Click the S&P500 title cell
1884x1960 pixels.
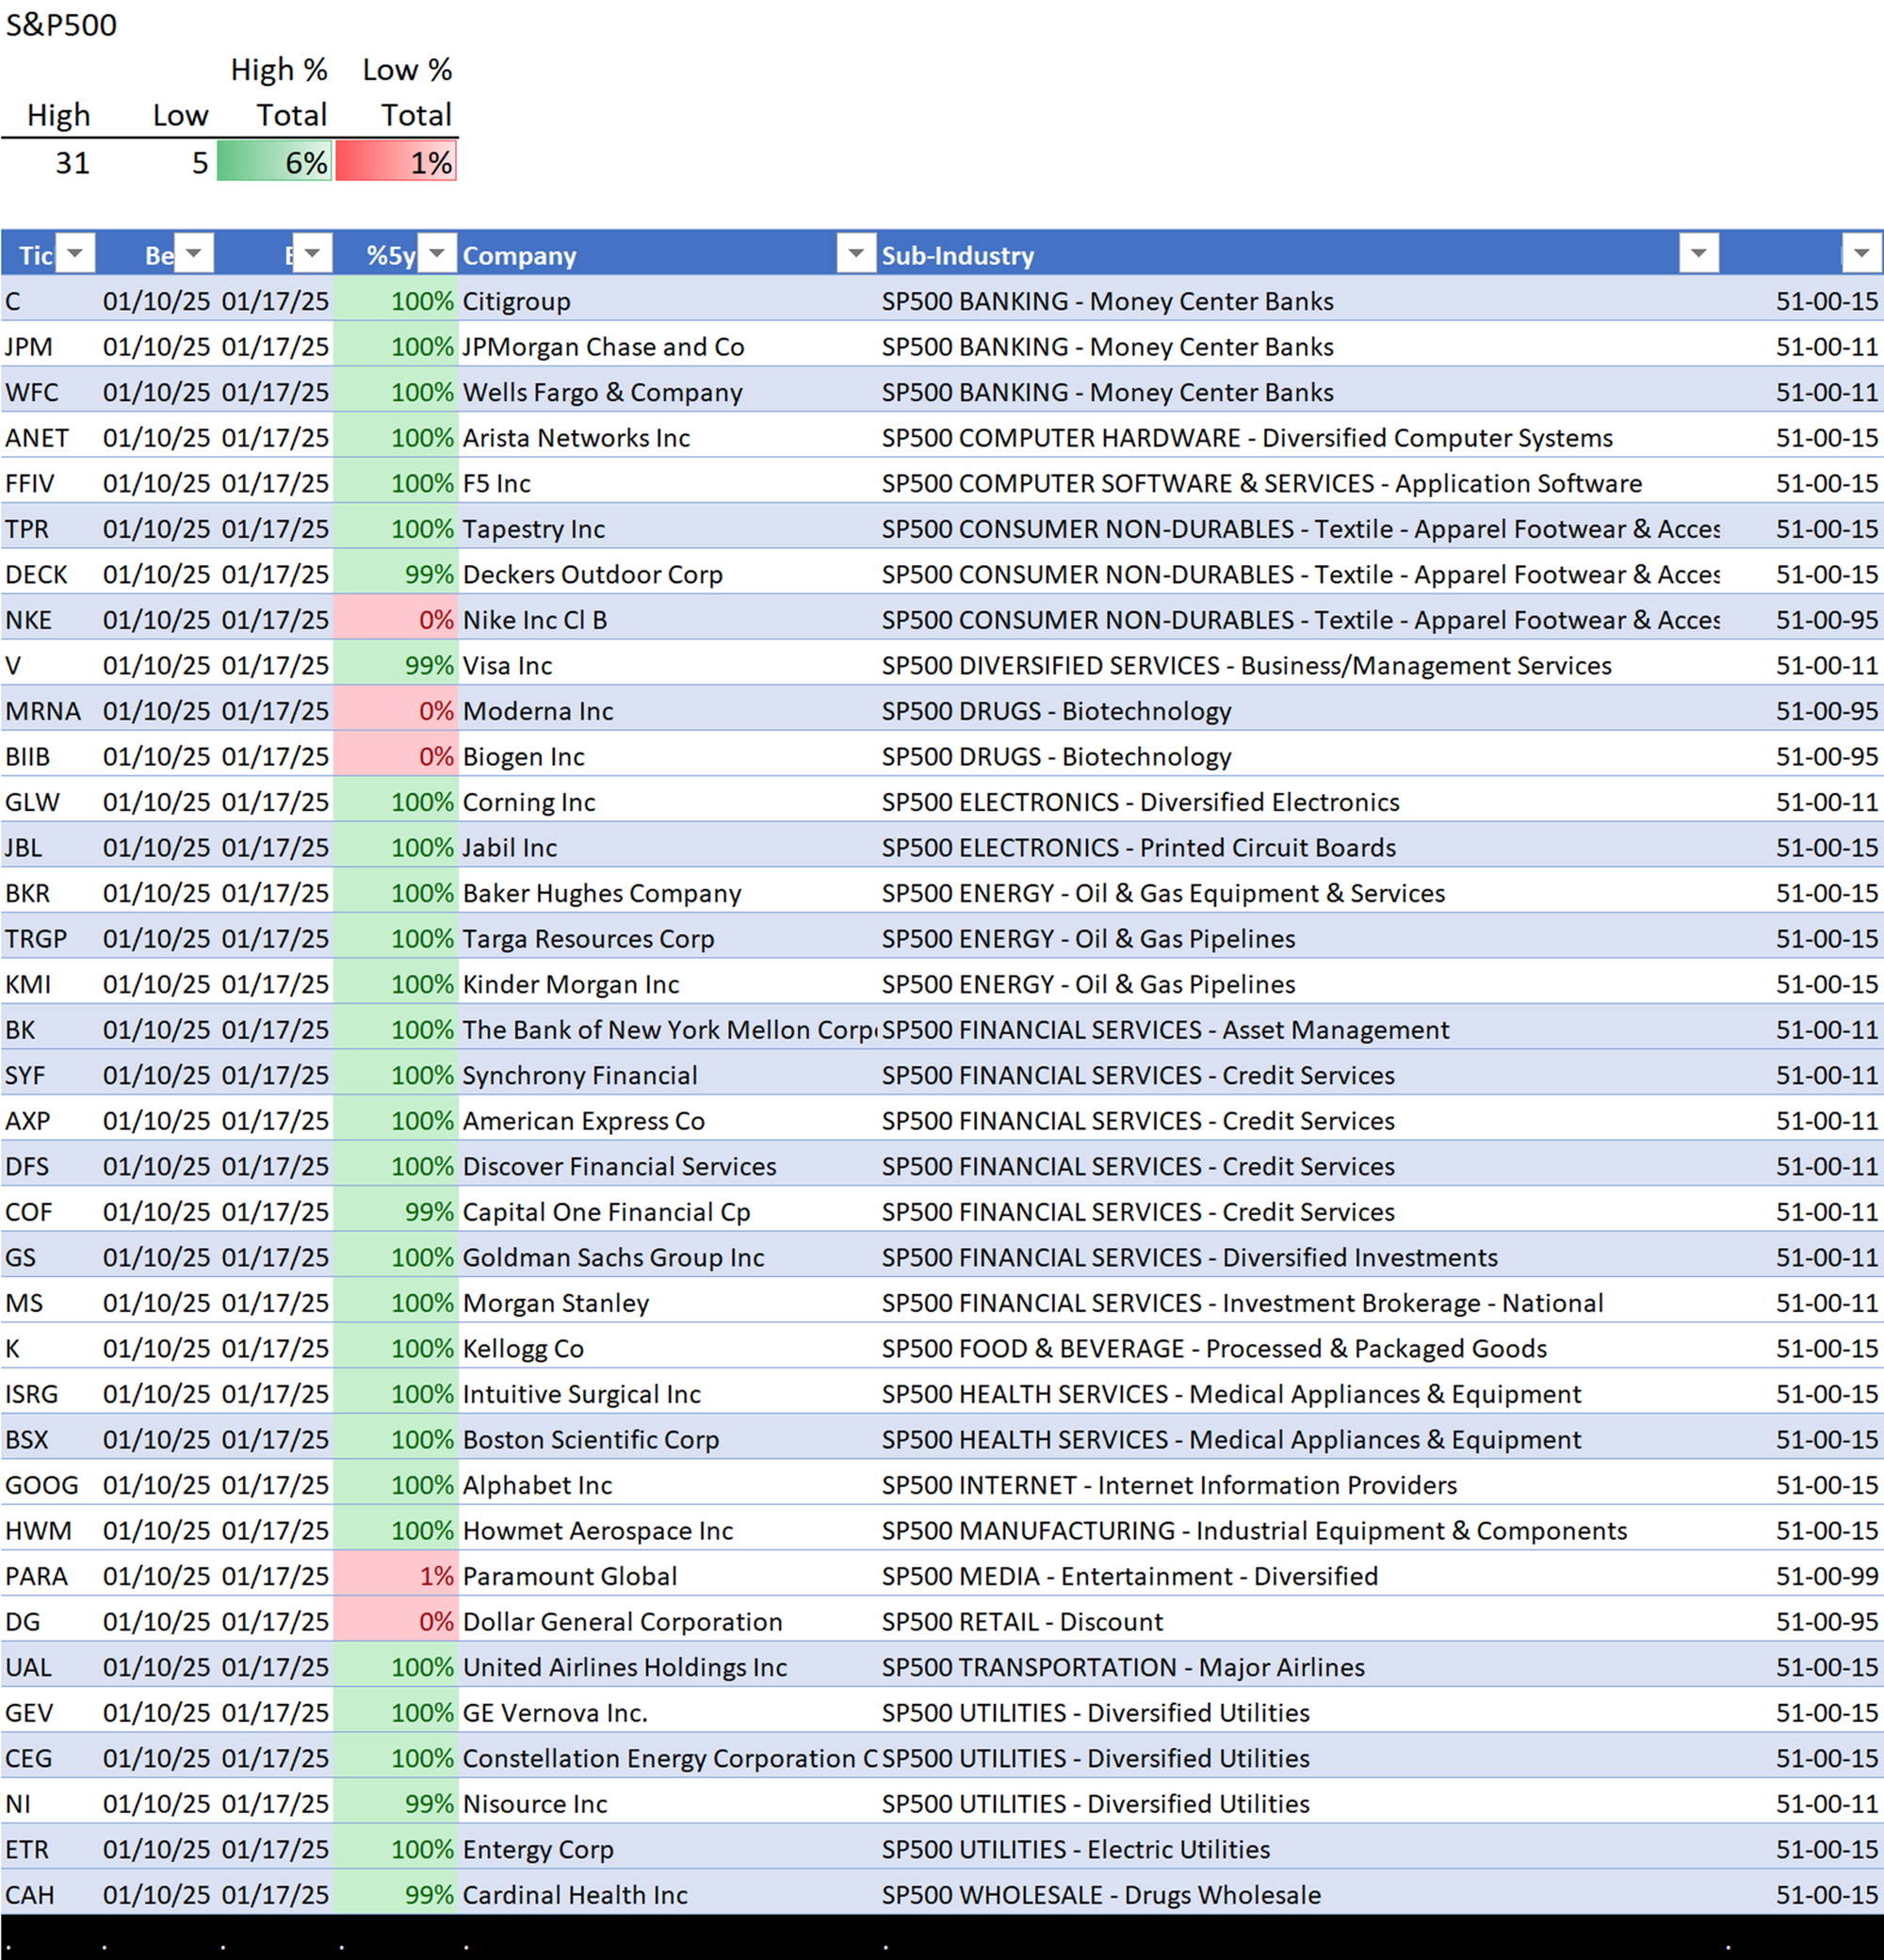click(61, 25)
